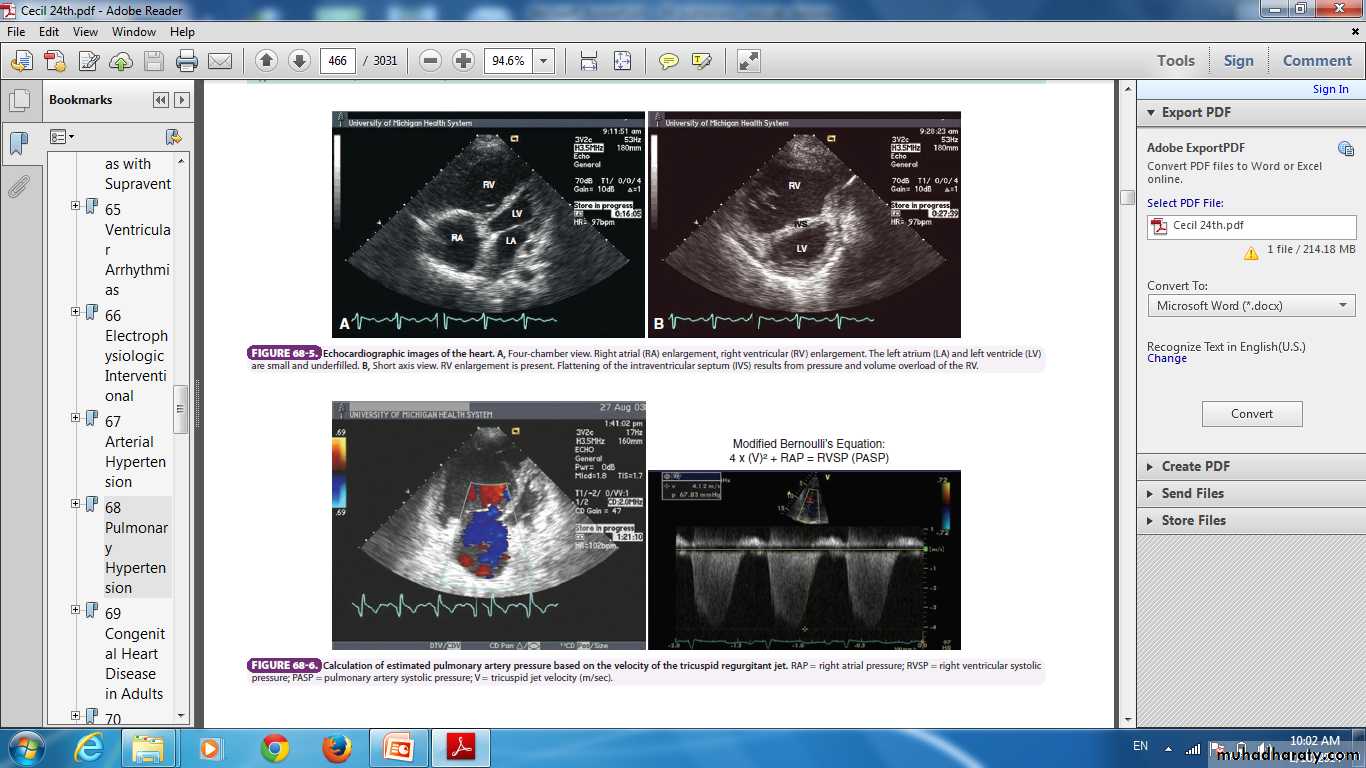This screenshot has width=1366, height=768.
Task: Open the Convert To format dropdown
Action: pos(1251,305)
